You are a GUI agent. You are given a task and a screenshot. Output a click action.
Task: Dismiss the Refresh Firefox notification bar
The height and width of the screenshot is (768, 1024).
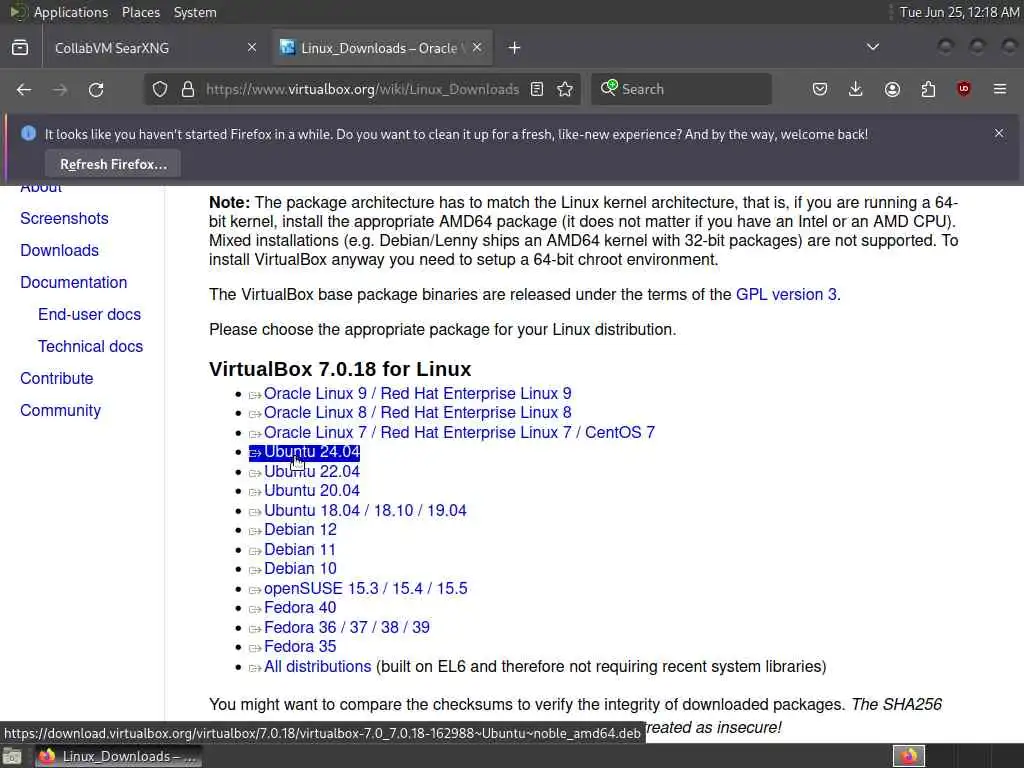pos(999,133)
